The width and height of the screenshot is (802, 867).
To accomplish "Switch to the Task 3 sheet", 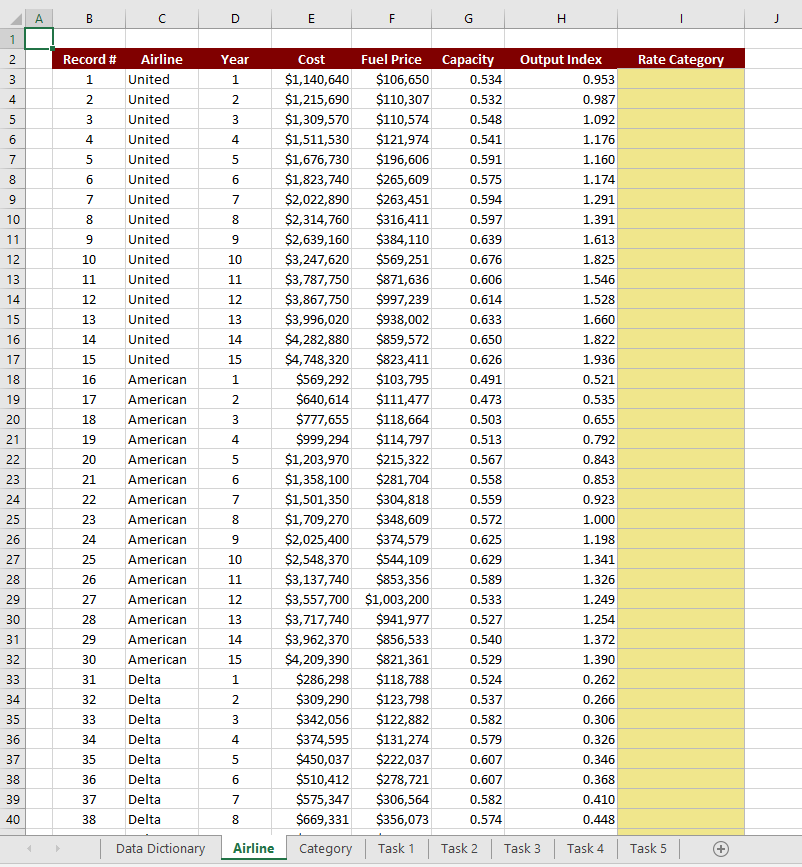I will (x=522, y=848).
